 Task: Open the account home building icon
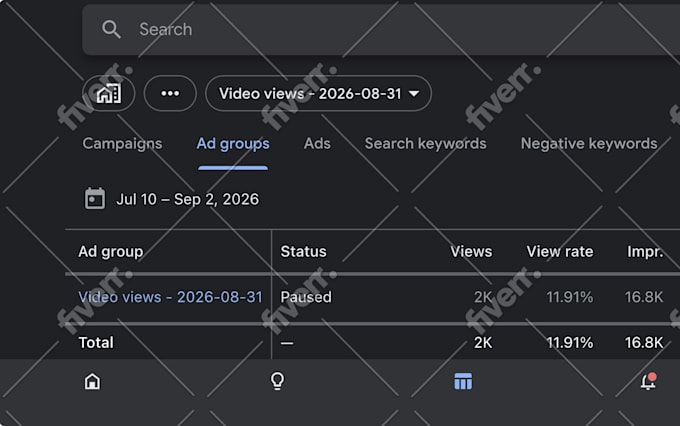108,93
